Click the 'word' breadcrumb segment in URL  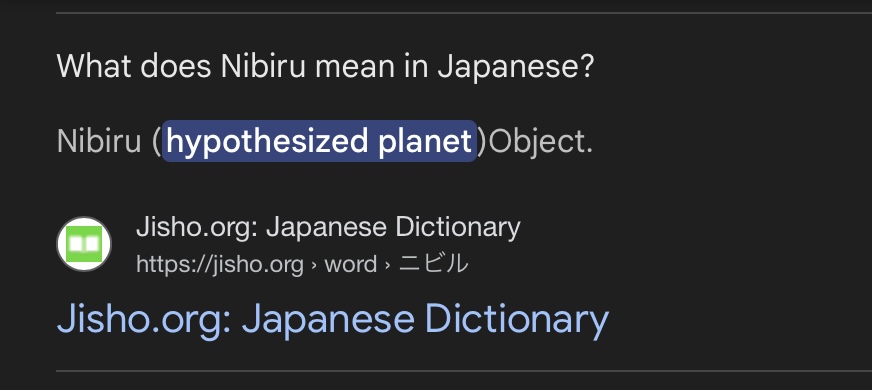click(350, 264)
